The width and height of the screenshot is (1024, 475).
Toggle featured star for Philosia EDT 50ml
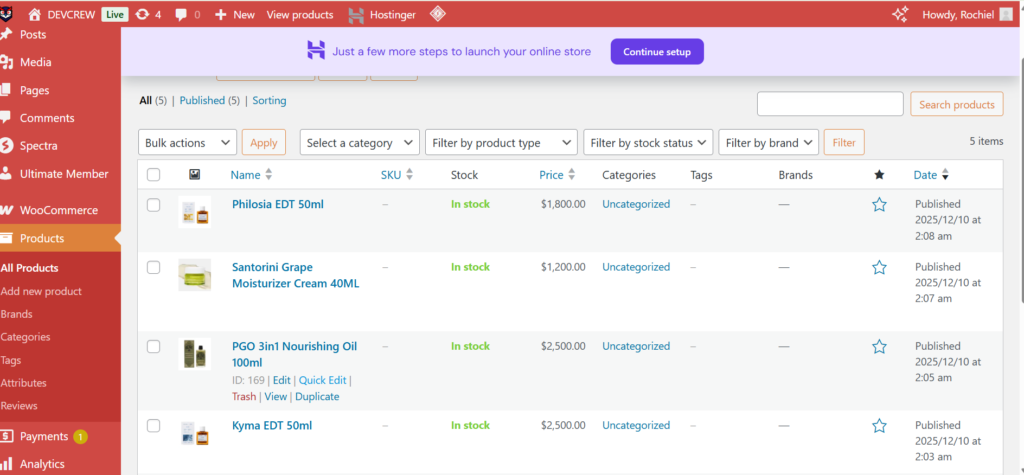pos(879,204)
